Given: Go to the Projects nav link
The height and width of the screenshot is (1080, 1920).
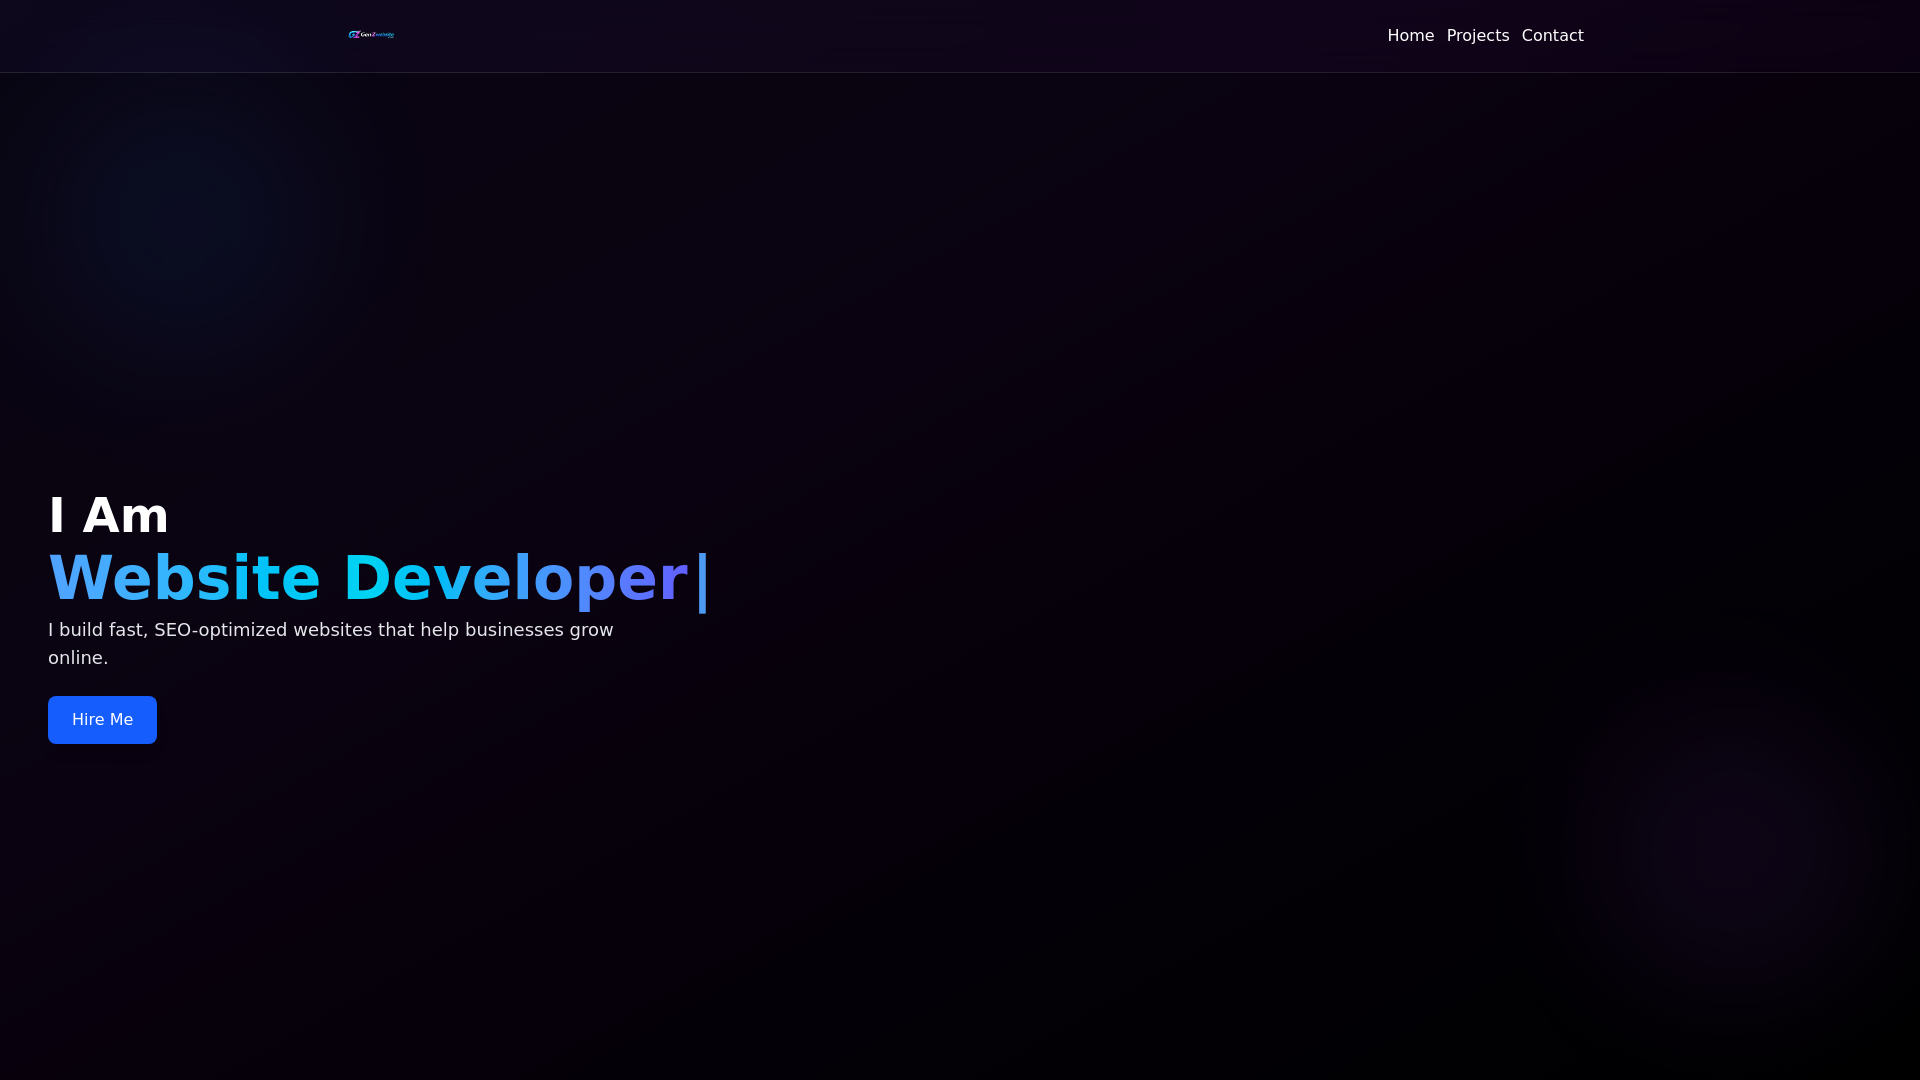Looking at the screenshot, I should point(1477,36).
